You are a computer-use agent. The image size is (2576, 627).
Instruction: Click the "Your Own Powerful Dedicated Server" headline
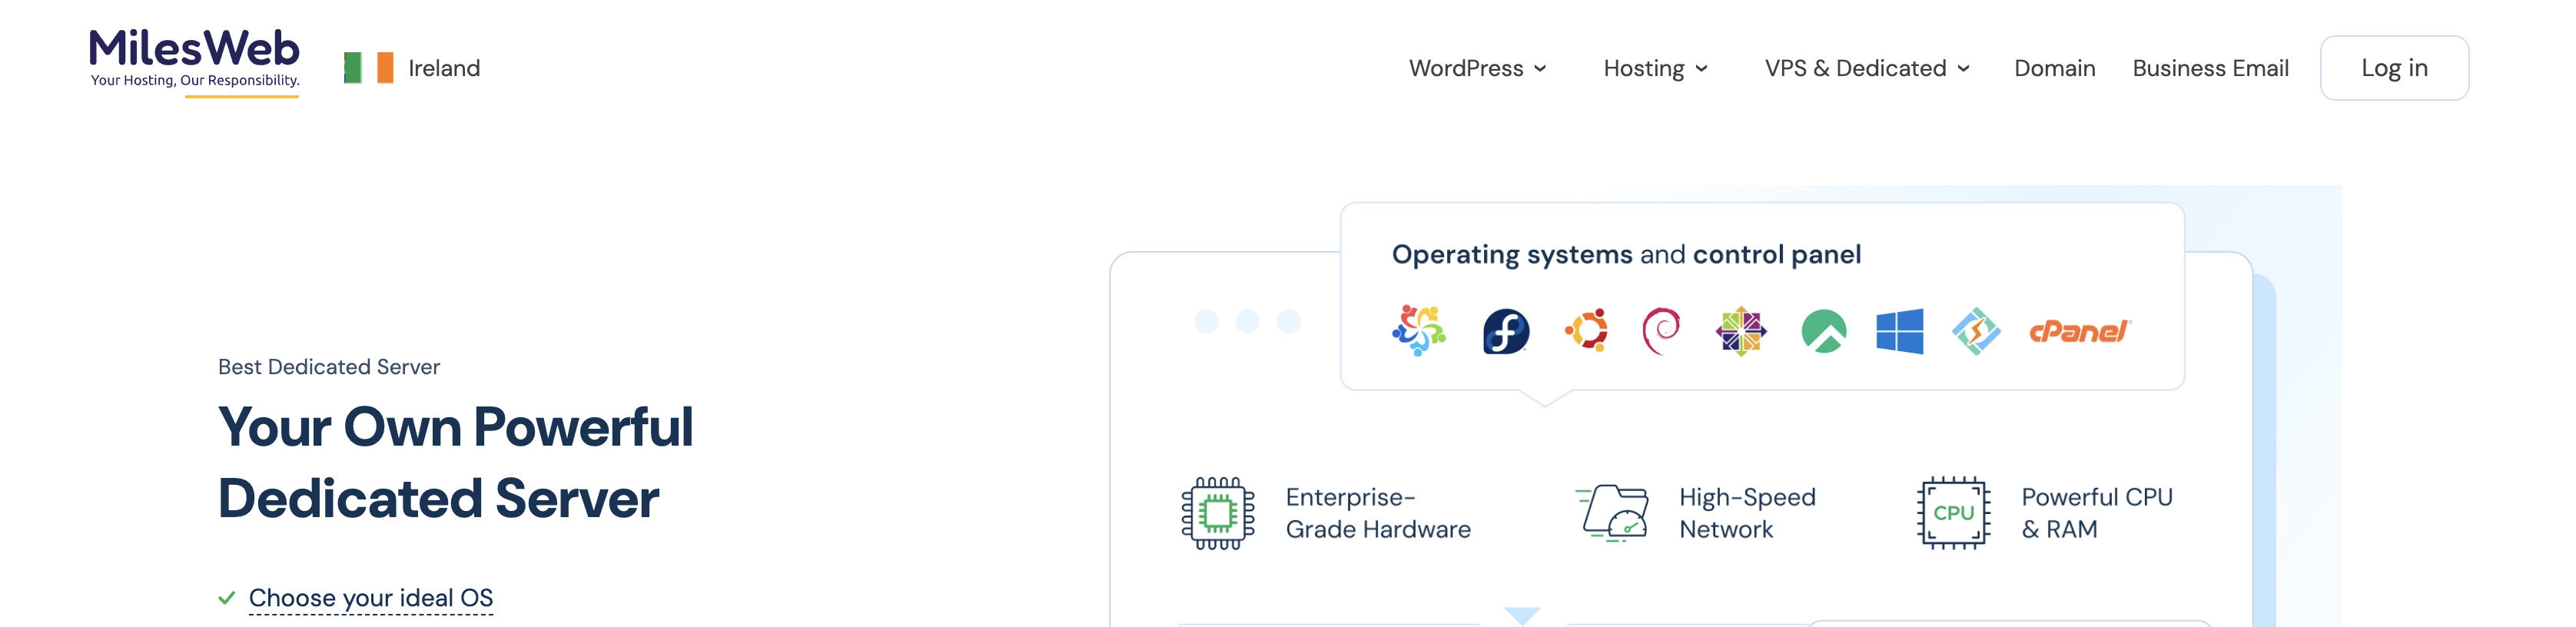pyautogui.click(x=455, y=462)
